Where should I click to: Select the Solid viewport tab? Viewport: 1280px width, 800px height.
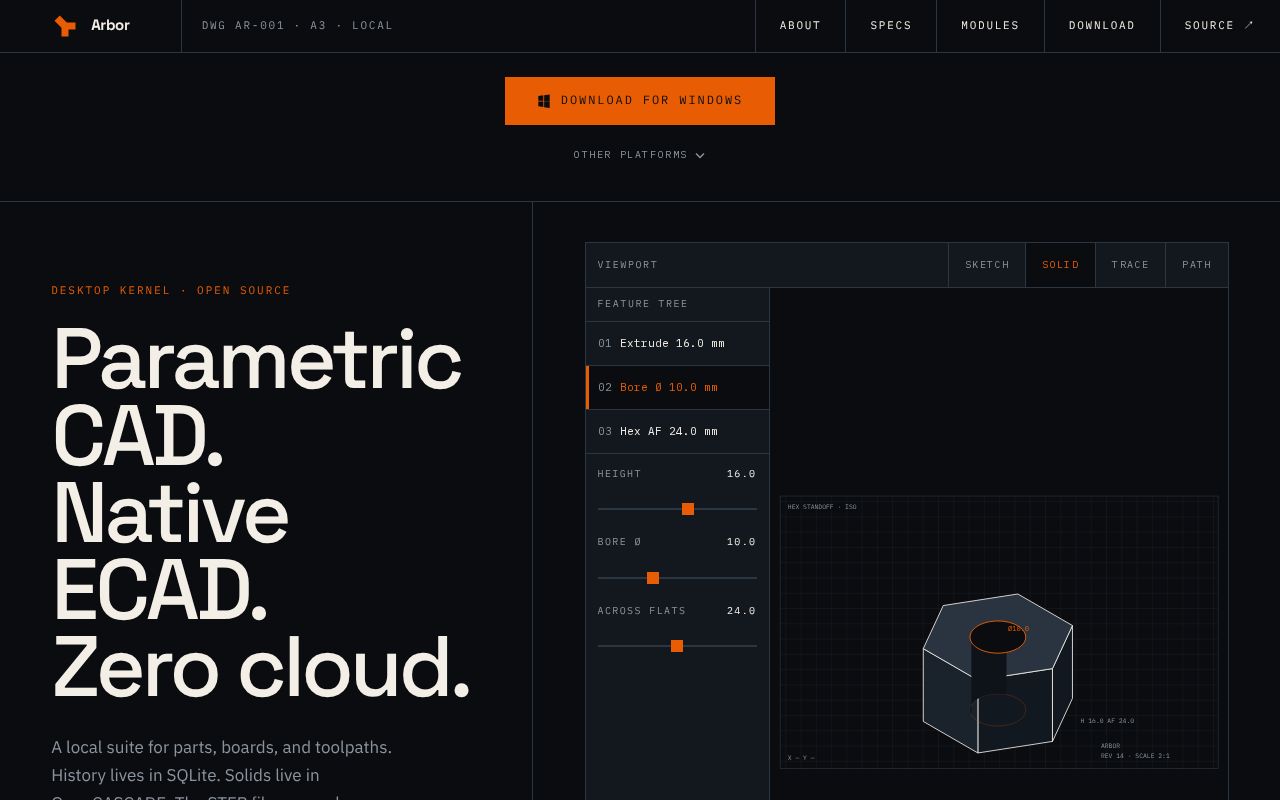pos(1061,265)
